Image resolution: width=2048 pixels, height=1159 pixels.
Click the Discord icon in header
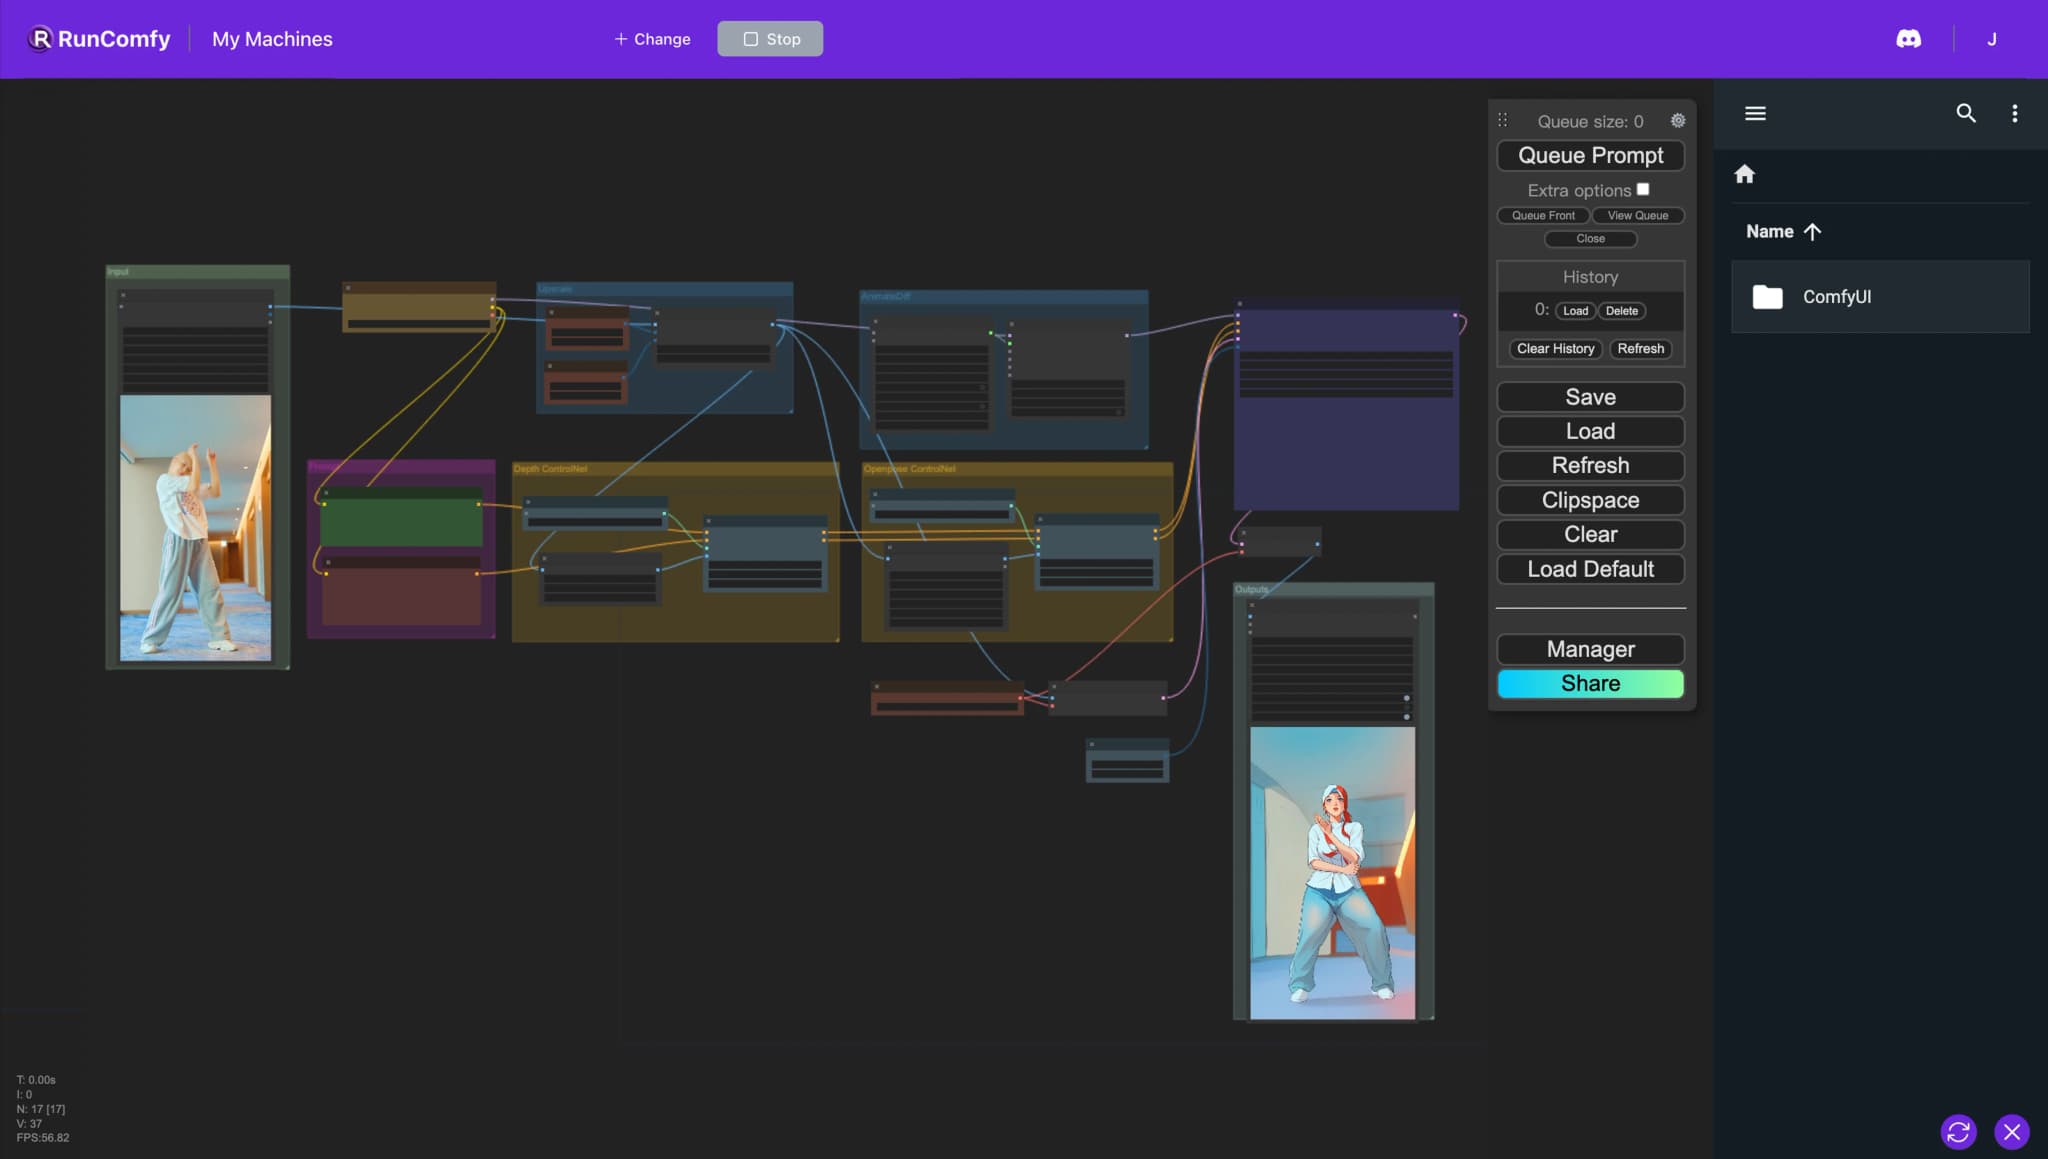(1908, 39)
